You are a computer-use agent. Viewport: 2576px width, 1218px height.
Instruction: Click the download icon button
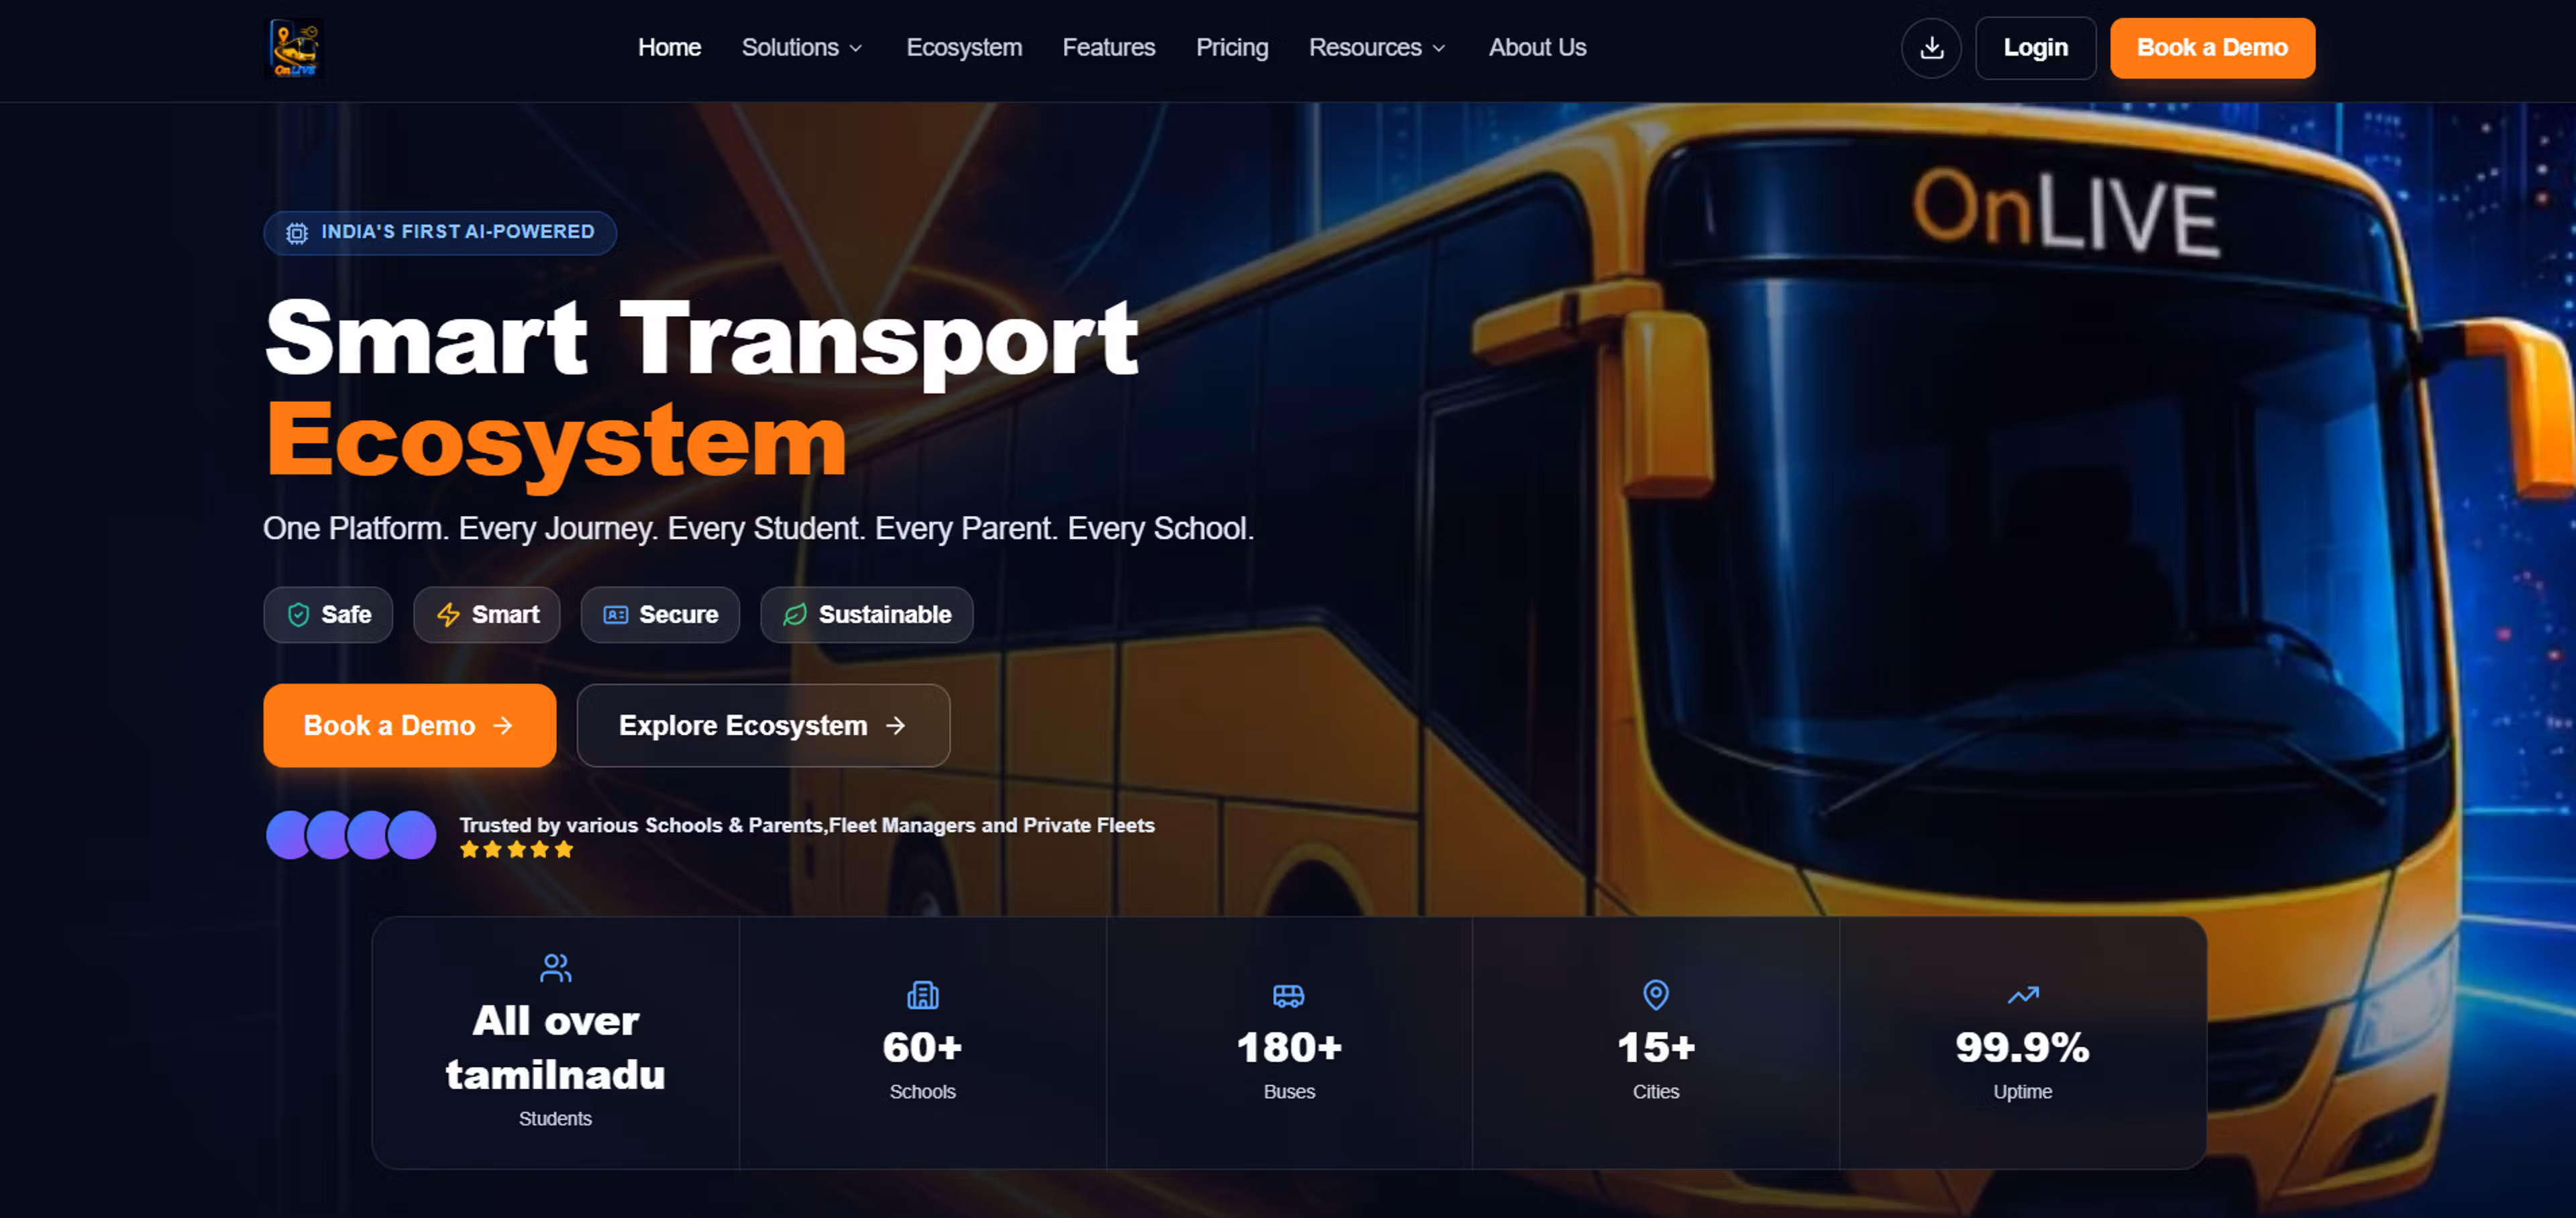point(1931,48)
